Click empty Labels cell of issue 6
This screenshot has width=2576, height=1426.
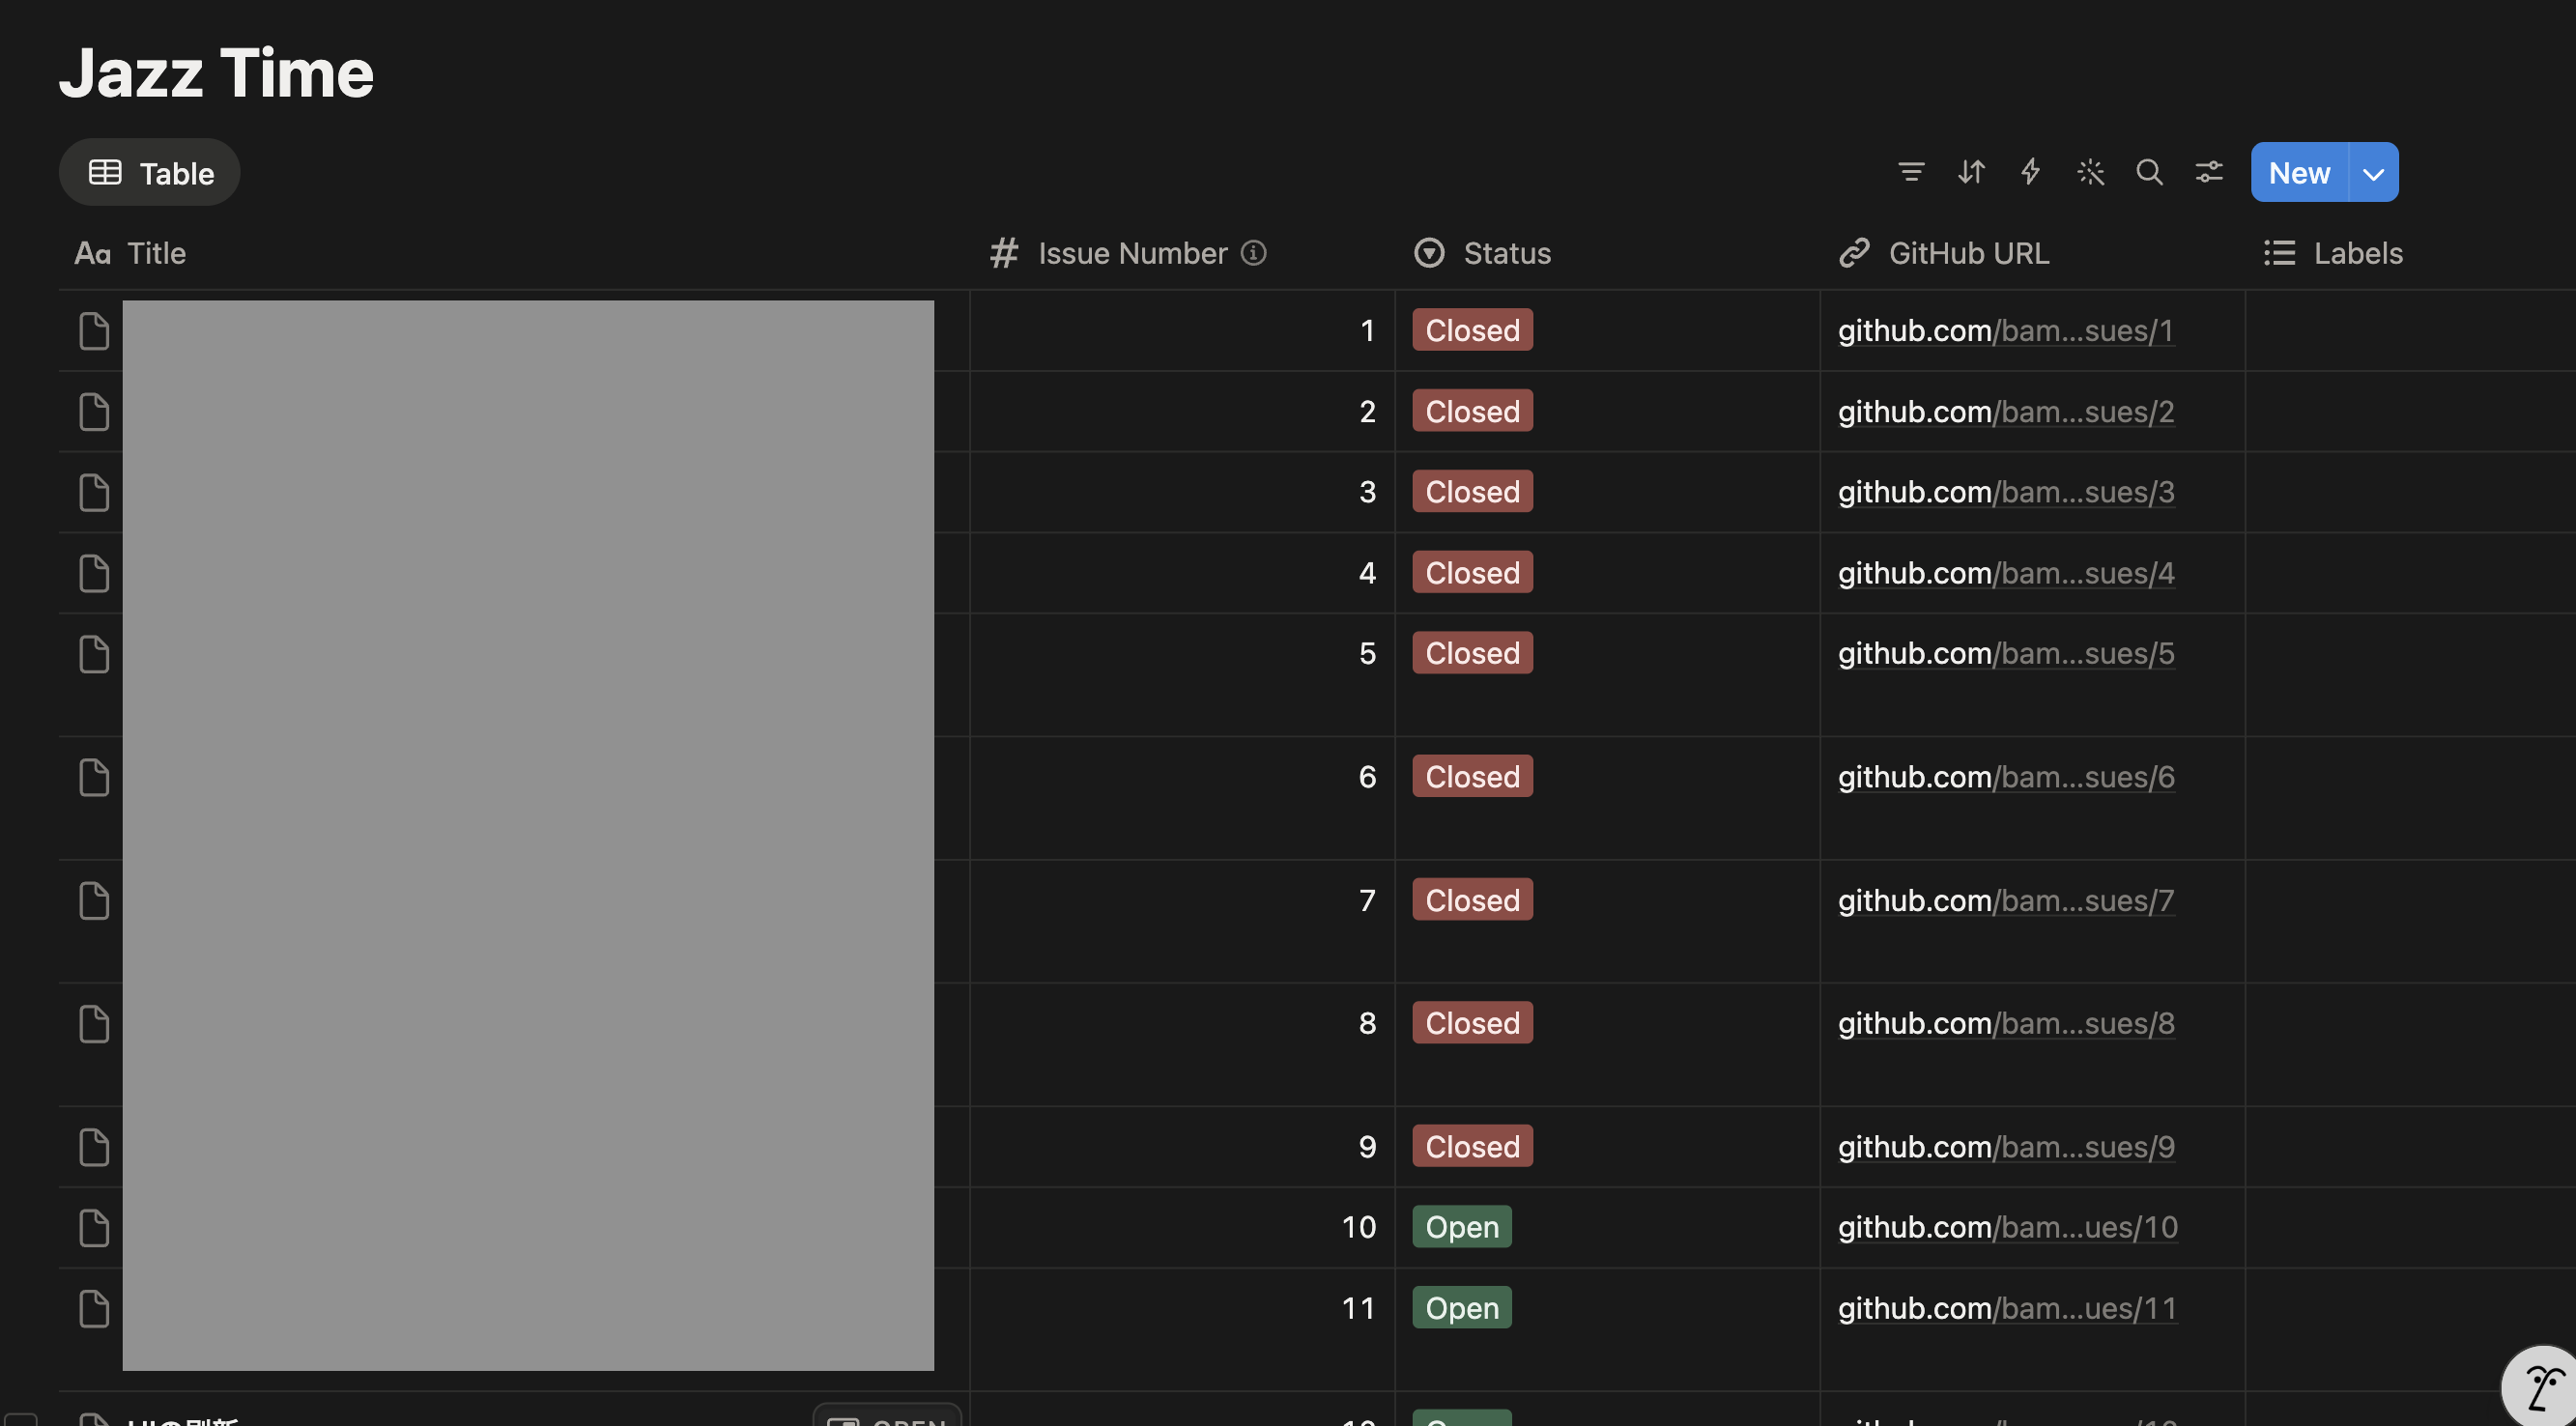coord(2410,798)
